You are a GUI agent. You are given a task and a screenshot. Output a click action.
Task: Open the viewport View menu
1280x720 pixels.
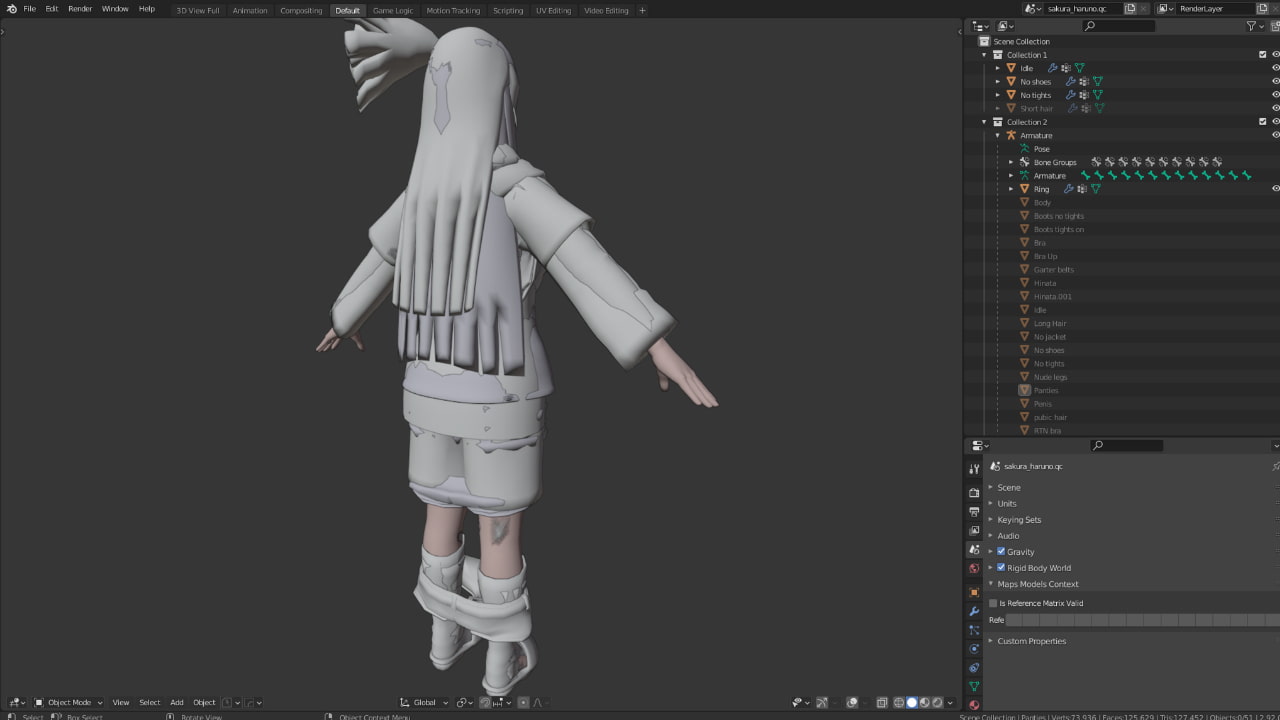[120, 702]
